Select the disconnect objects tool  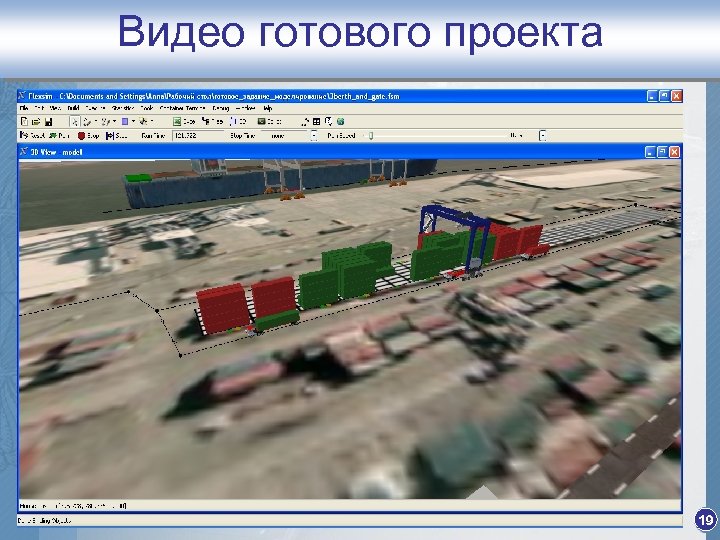coord(106,122)
